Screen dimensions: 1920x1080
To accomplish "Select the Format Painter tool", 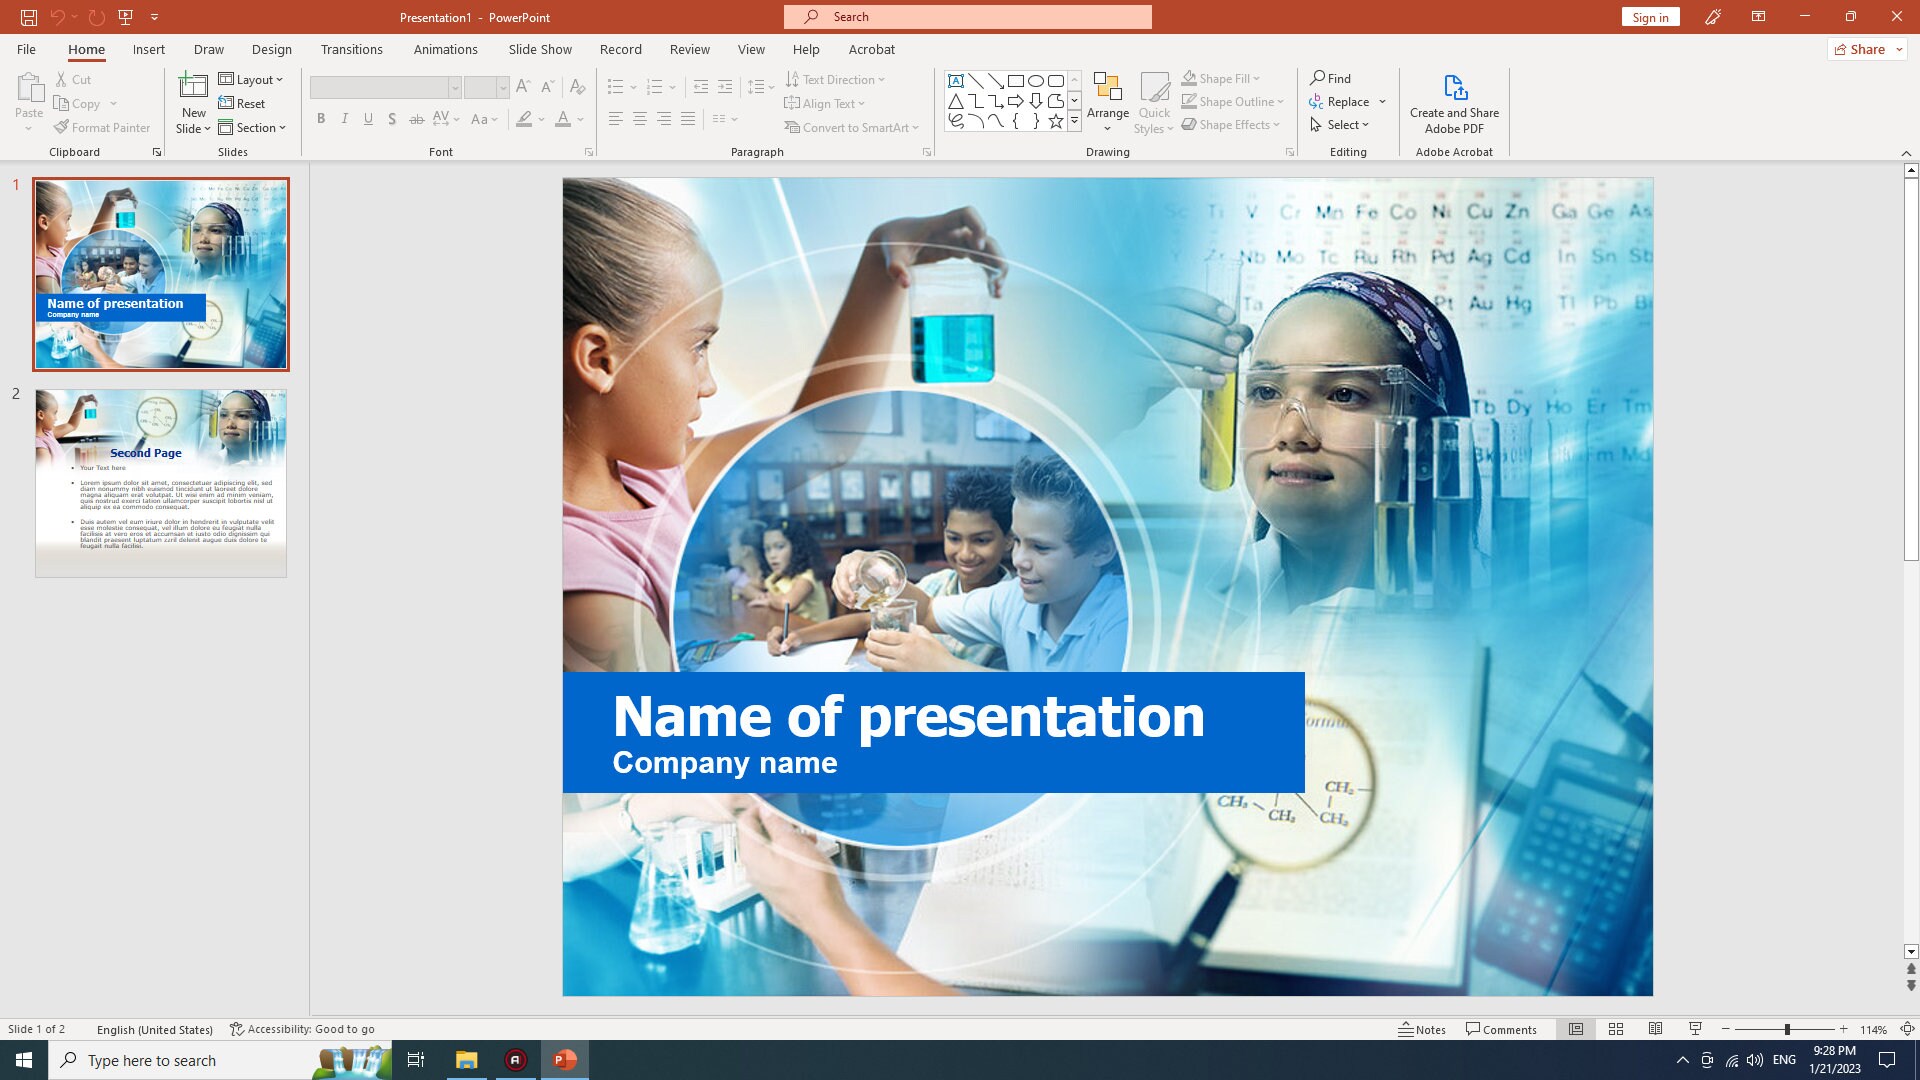I will click(x=103, y=127).
